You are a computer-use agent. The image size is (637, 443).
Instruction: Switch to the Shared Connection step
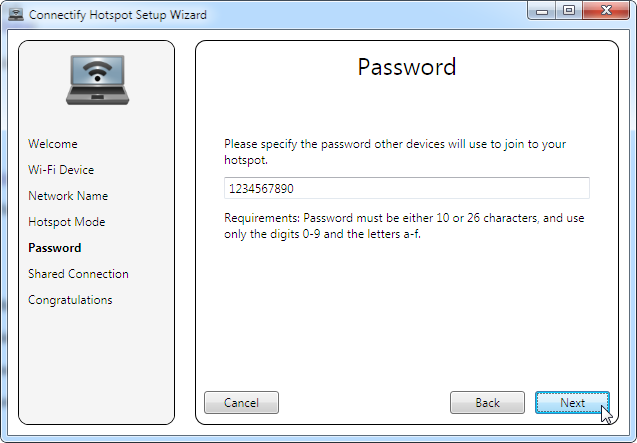[78, 274]
